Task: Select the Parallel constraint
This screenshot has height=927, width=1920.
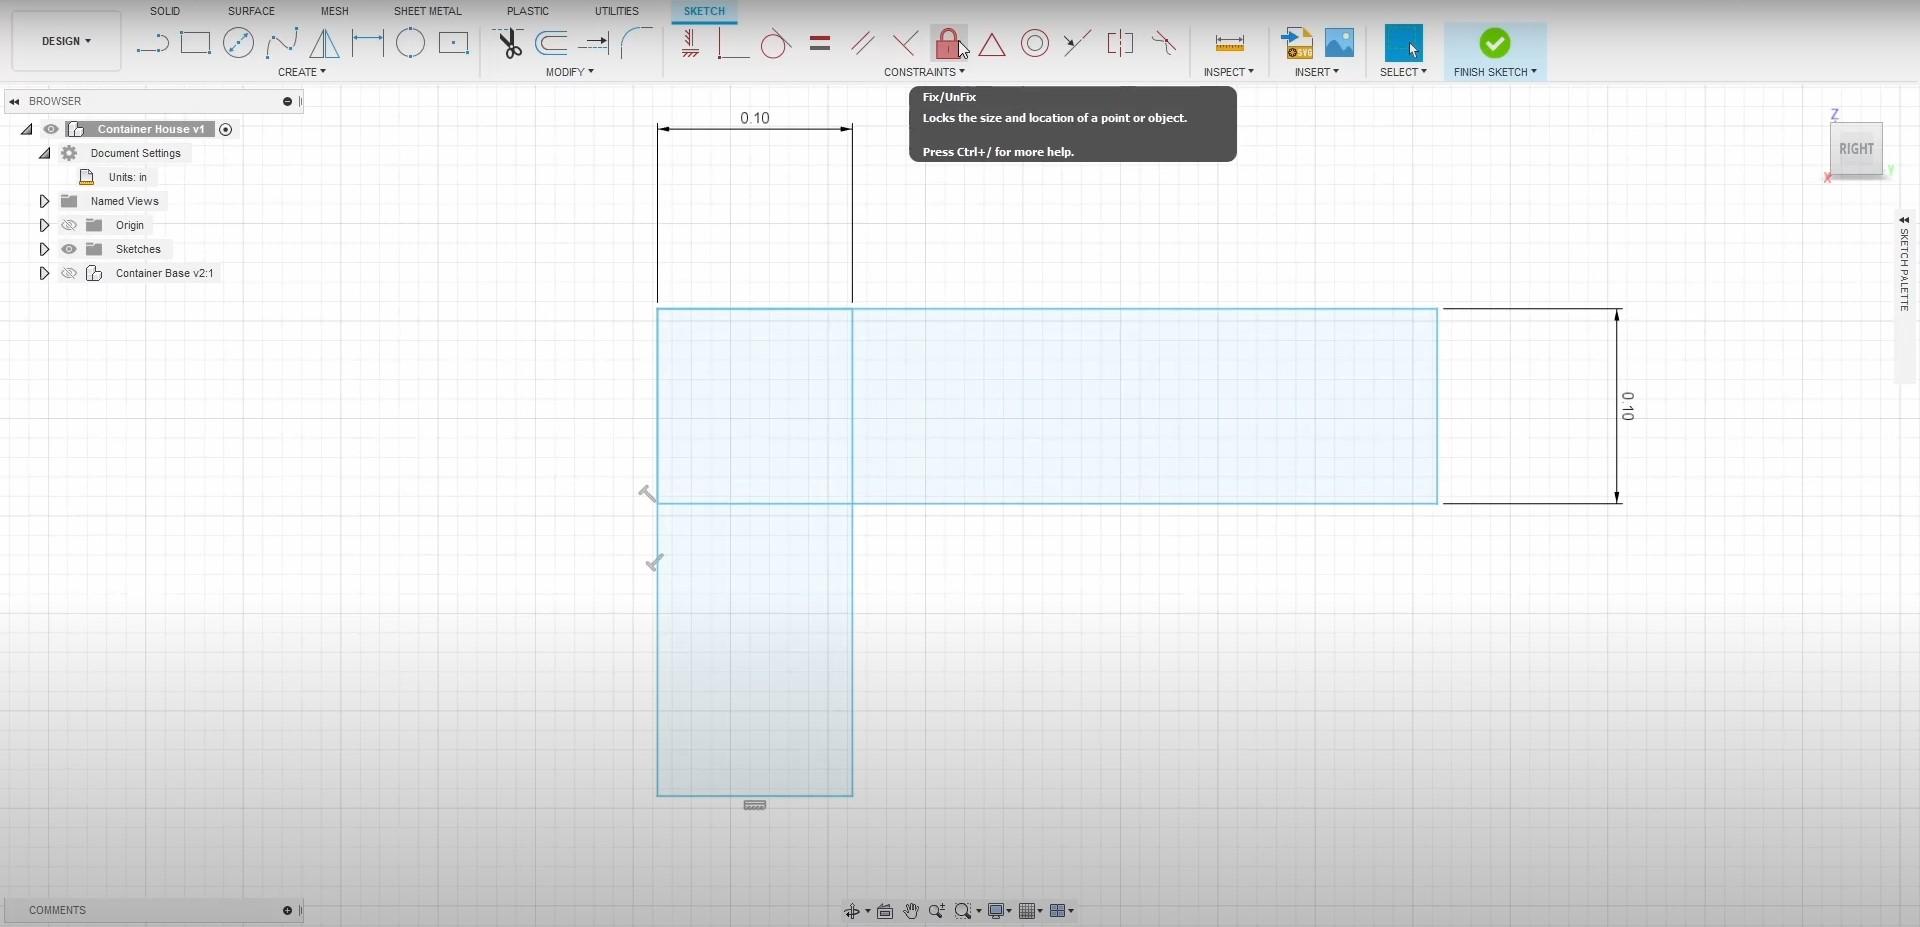Action: click(x=862, y=43)
